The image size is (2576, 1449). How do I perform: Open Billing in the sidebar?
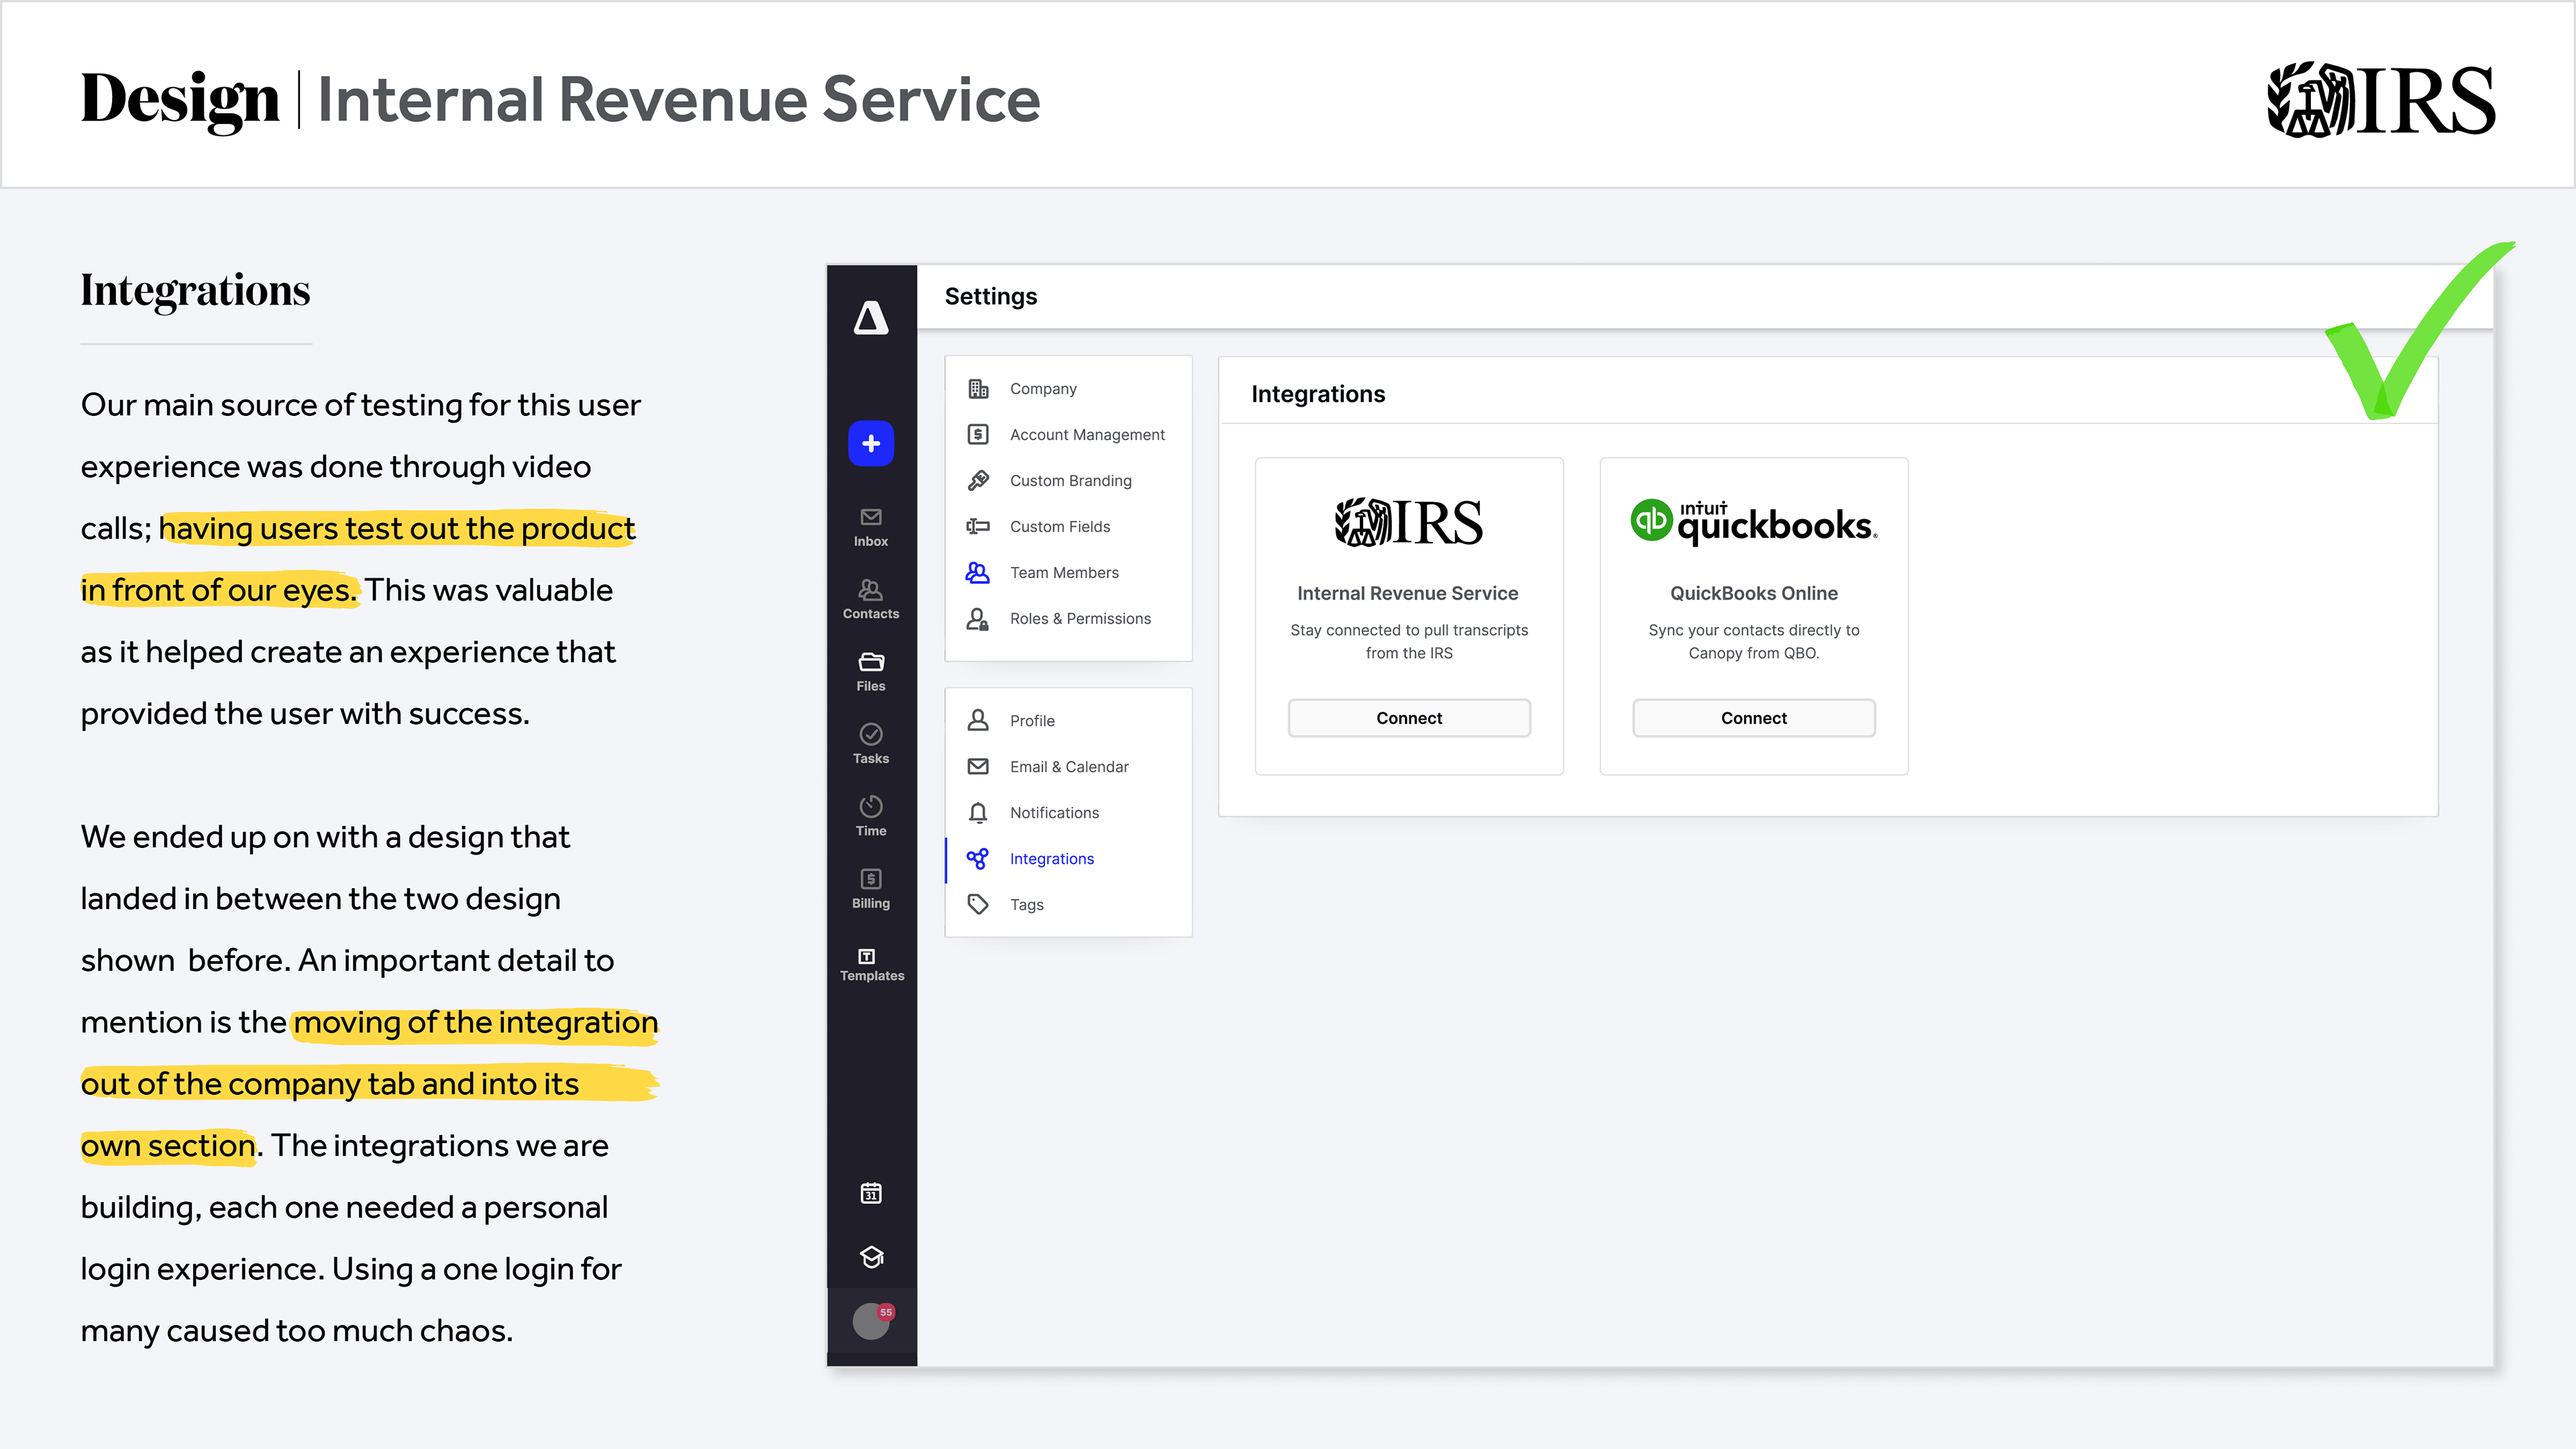pos(871,889)
